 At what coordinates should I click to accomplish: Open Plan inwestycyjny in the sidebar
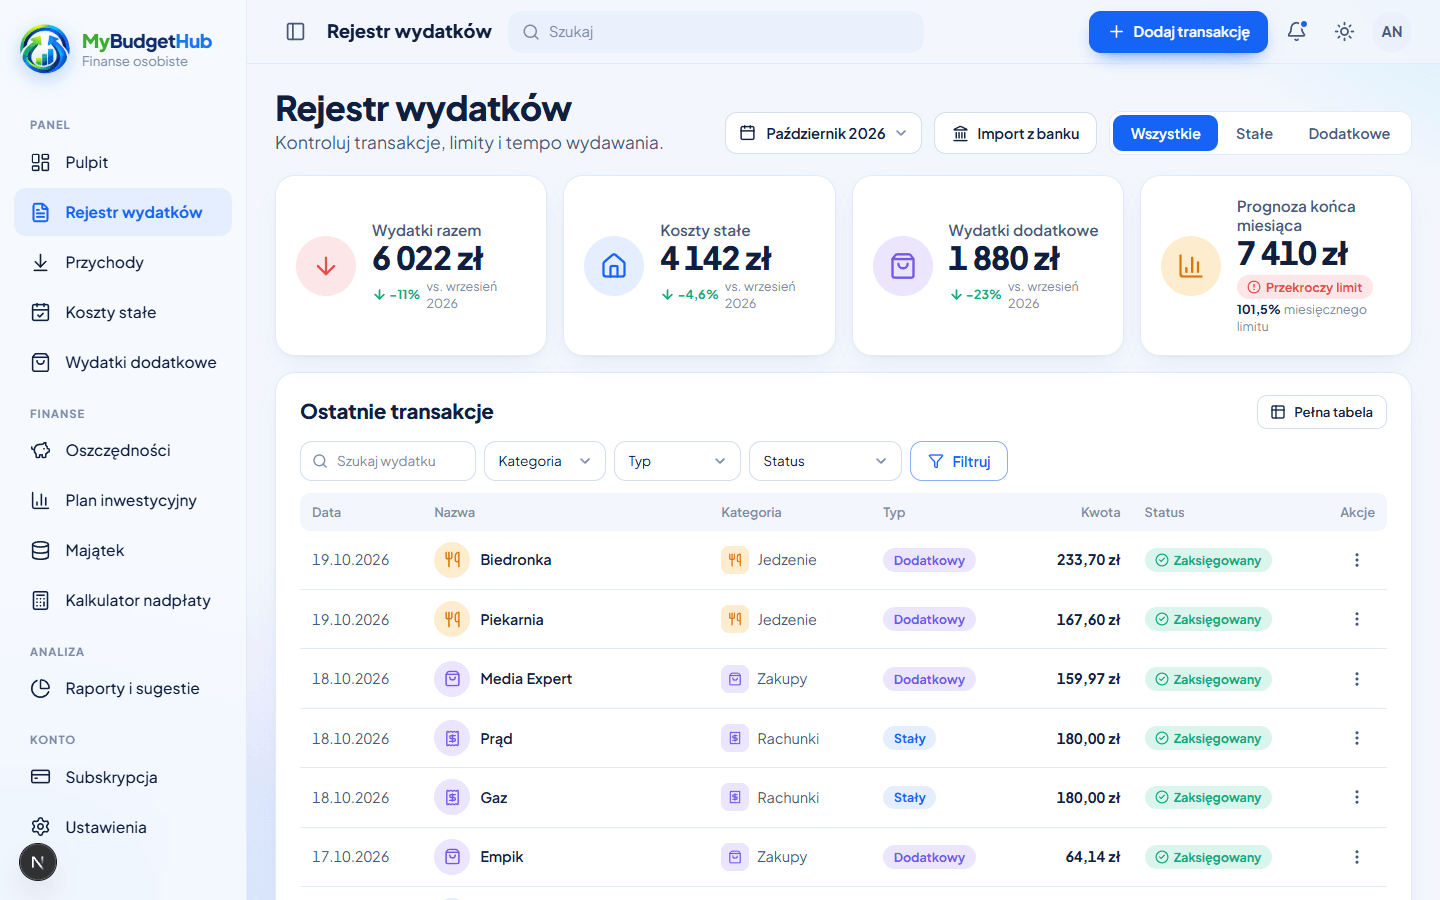click(123, 500)
